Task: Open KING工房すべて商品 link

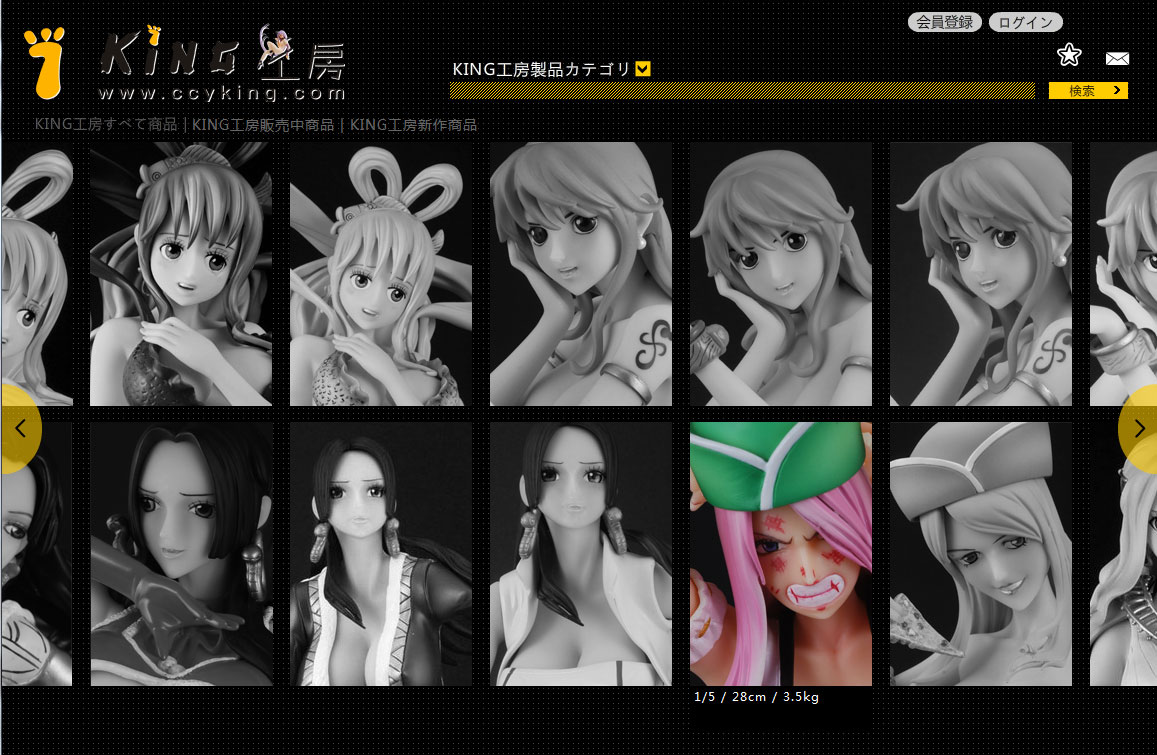Action: [106, 124]
